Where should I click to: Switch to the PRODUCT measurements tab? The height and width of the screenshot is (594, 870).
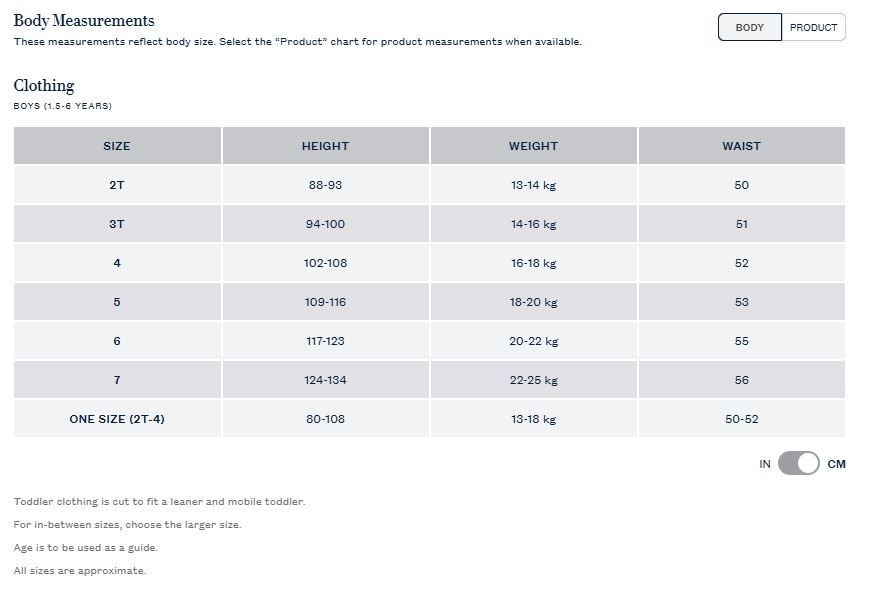coord(813,27)
